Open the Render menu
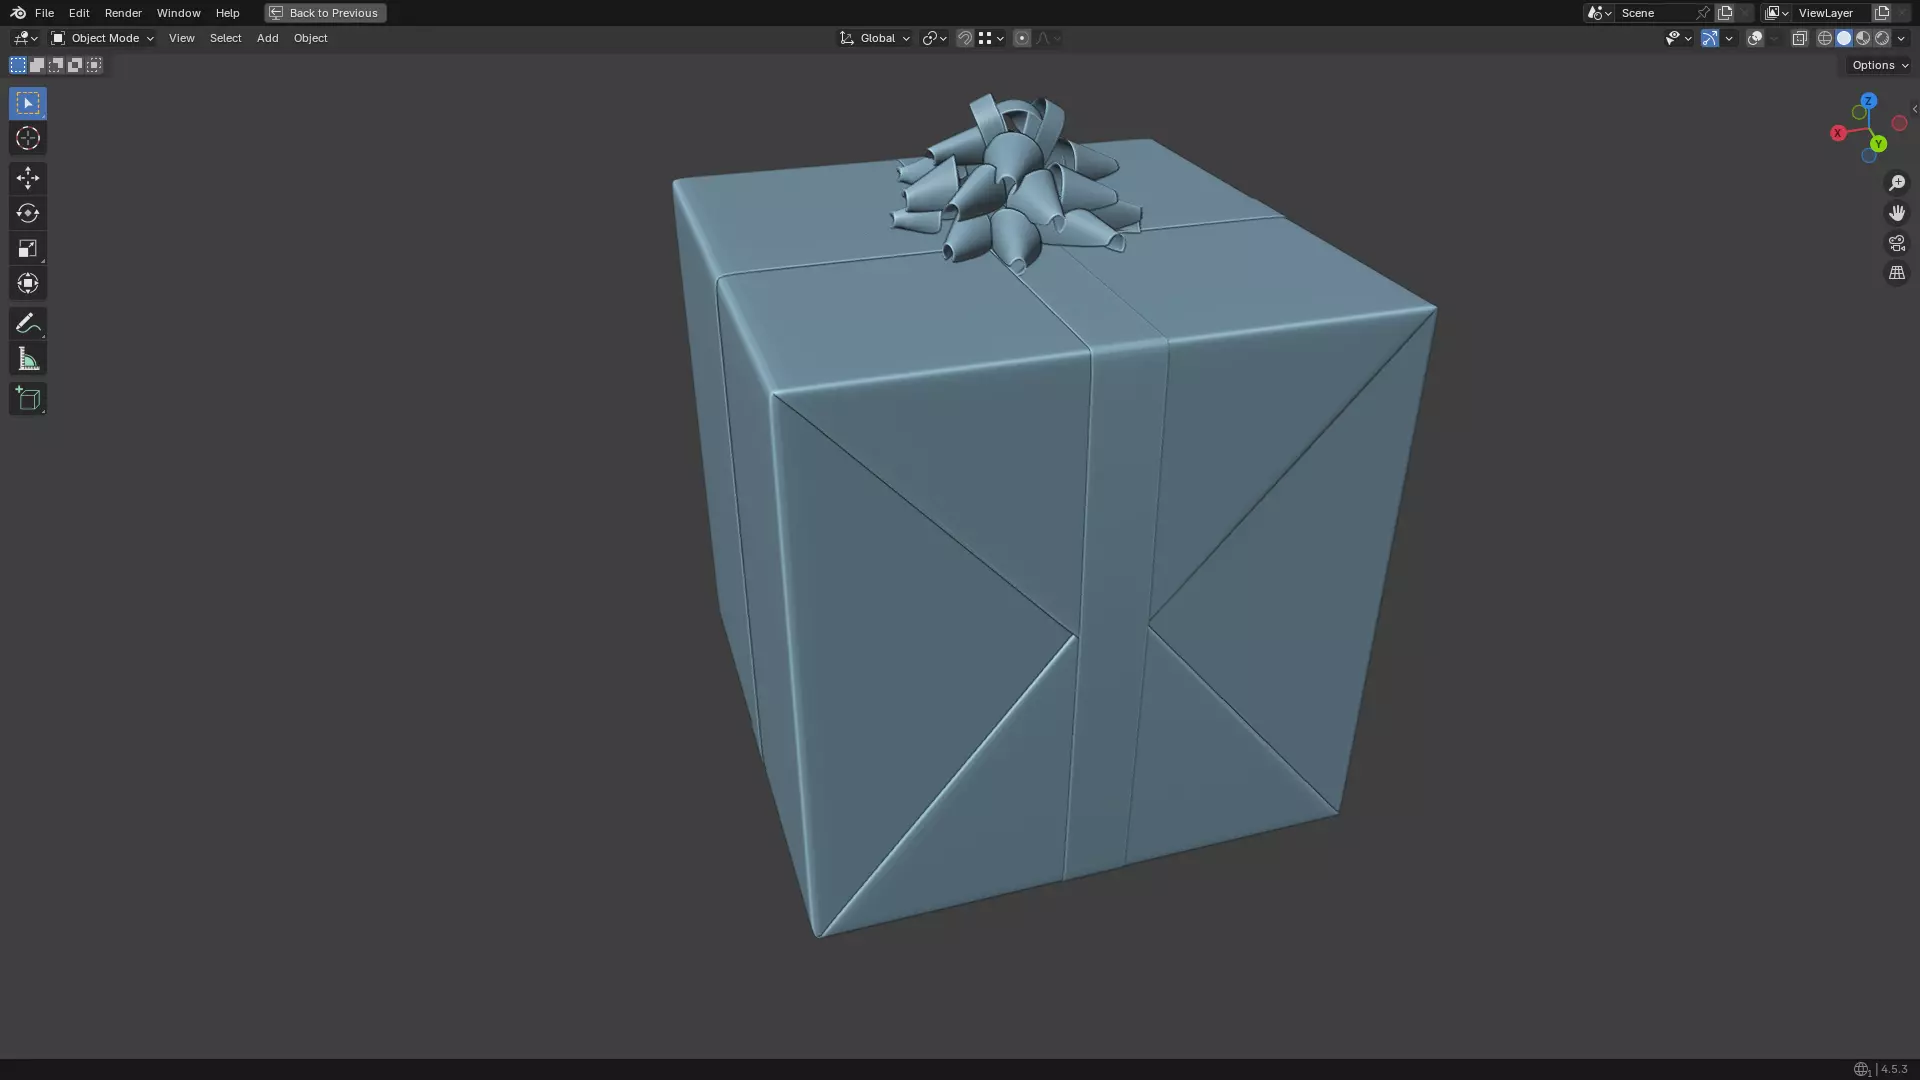 pos(123,13)
